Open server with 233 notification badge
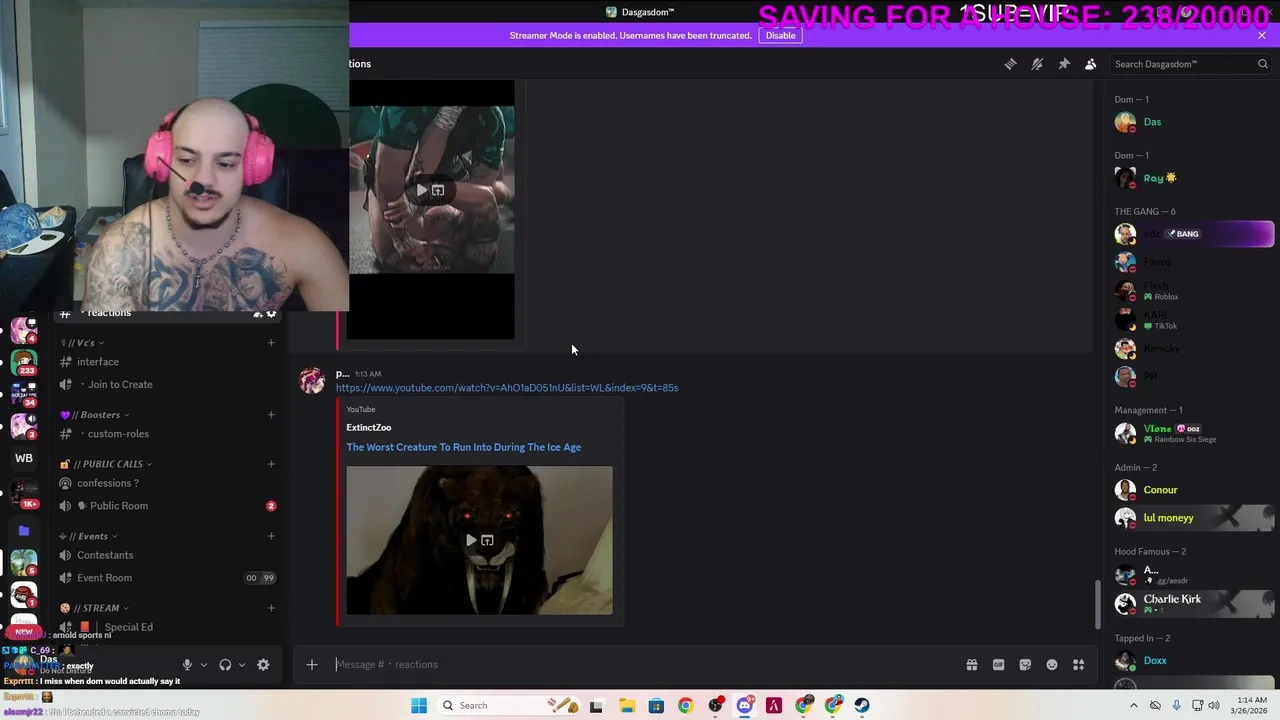 24,362
